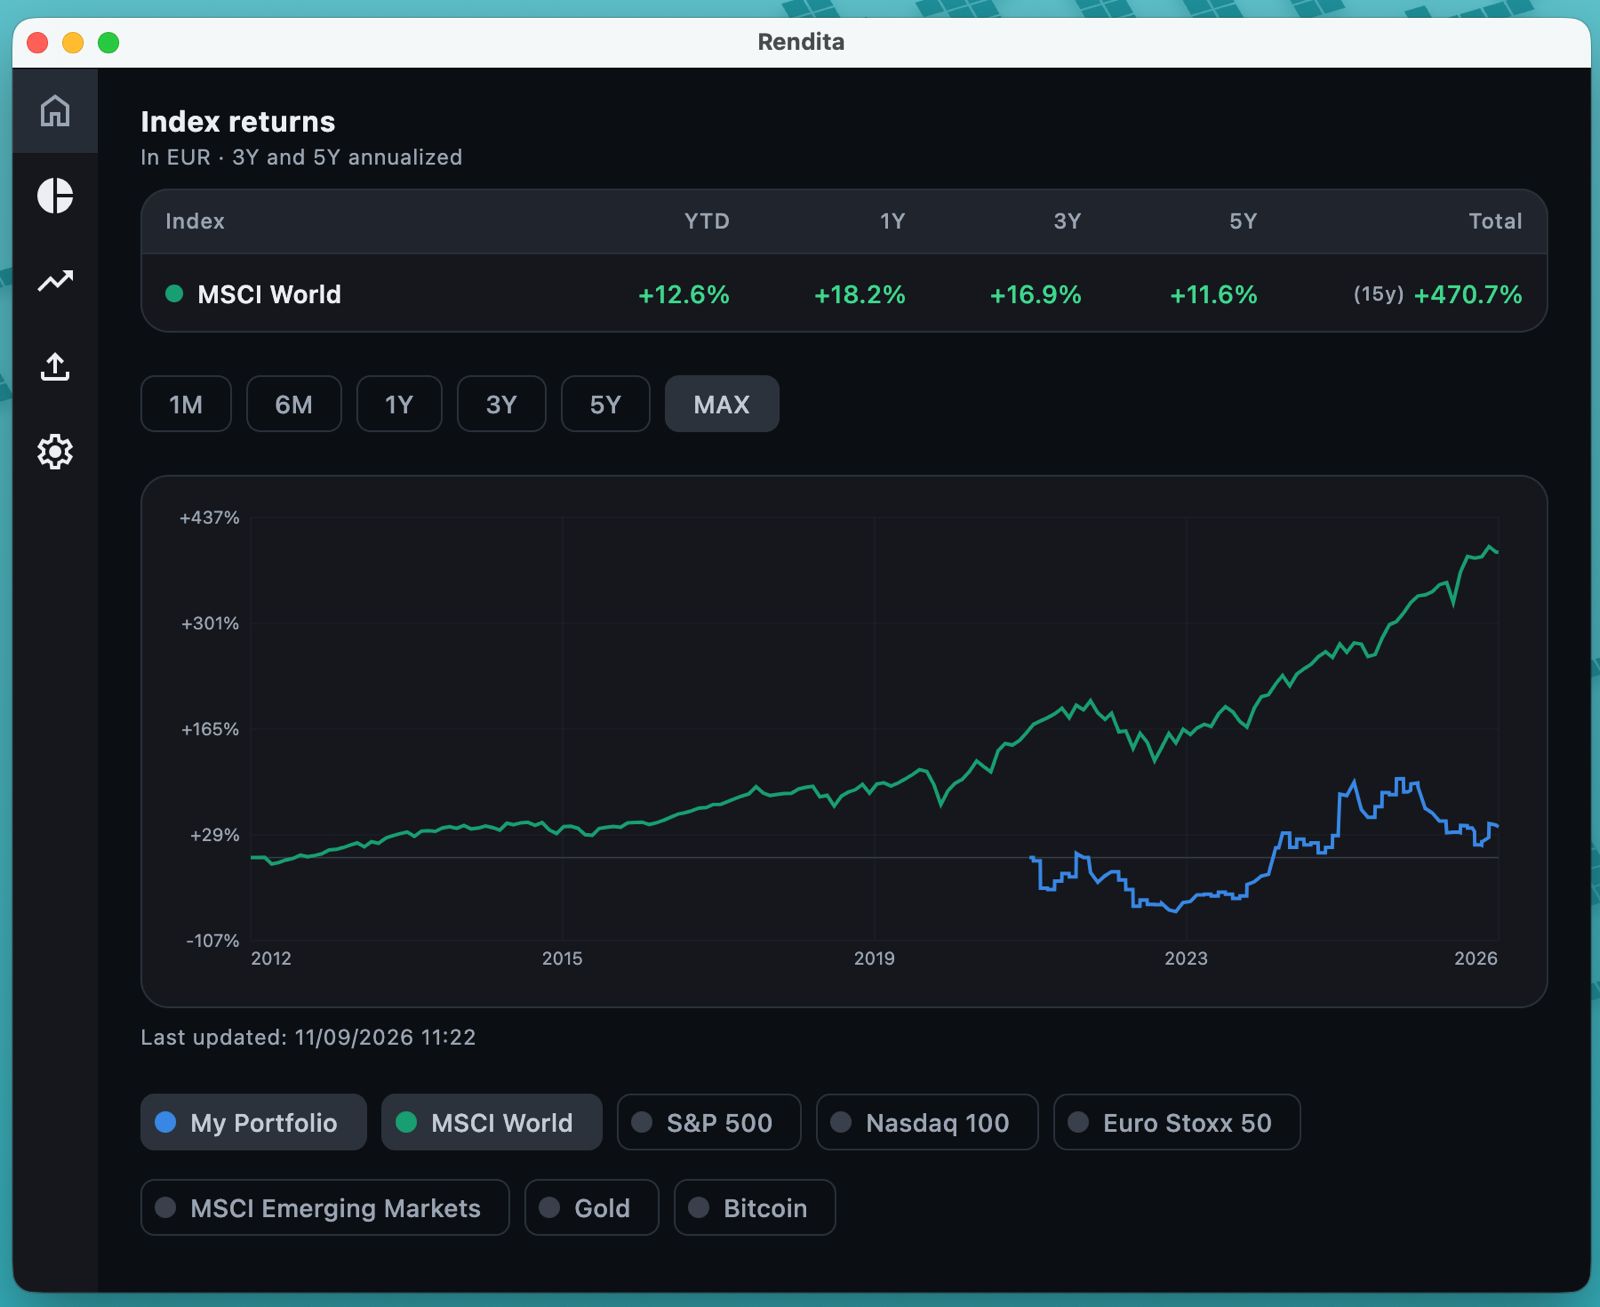Select the 1M time range

(186, 404)
